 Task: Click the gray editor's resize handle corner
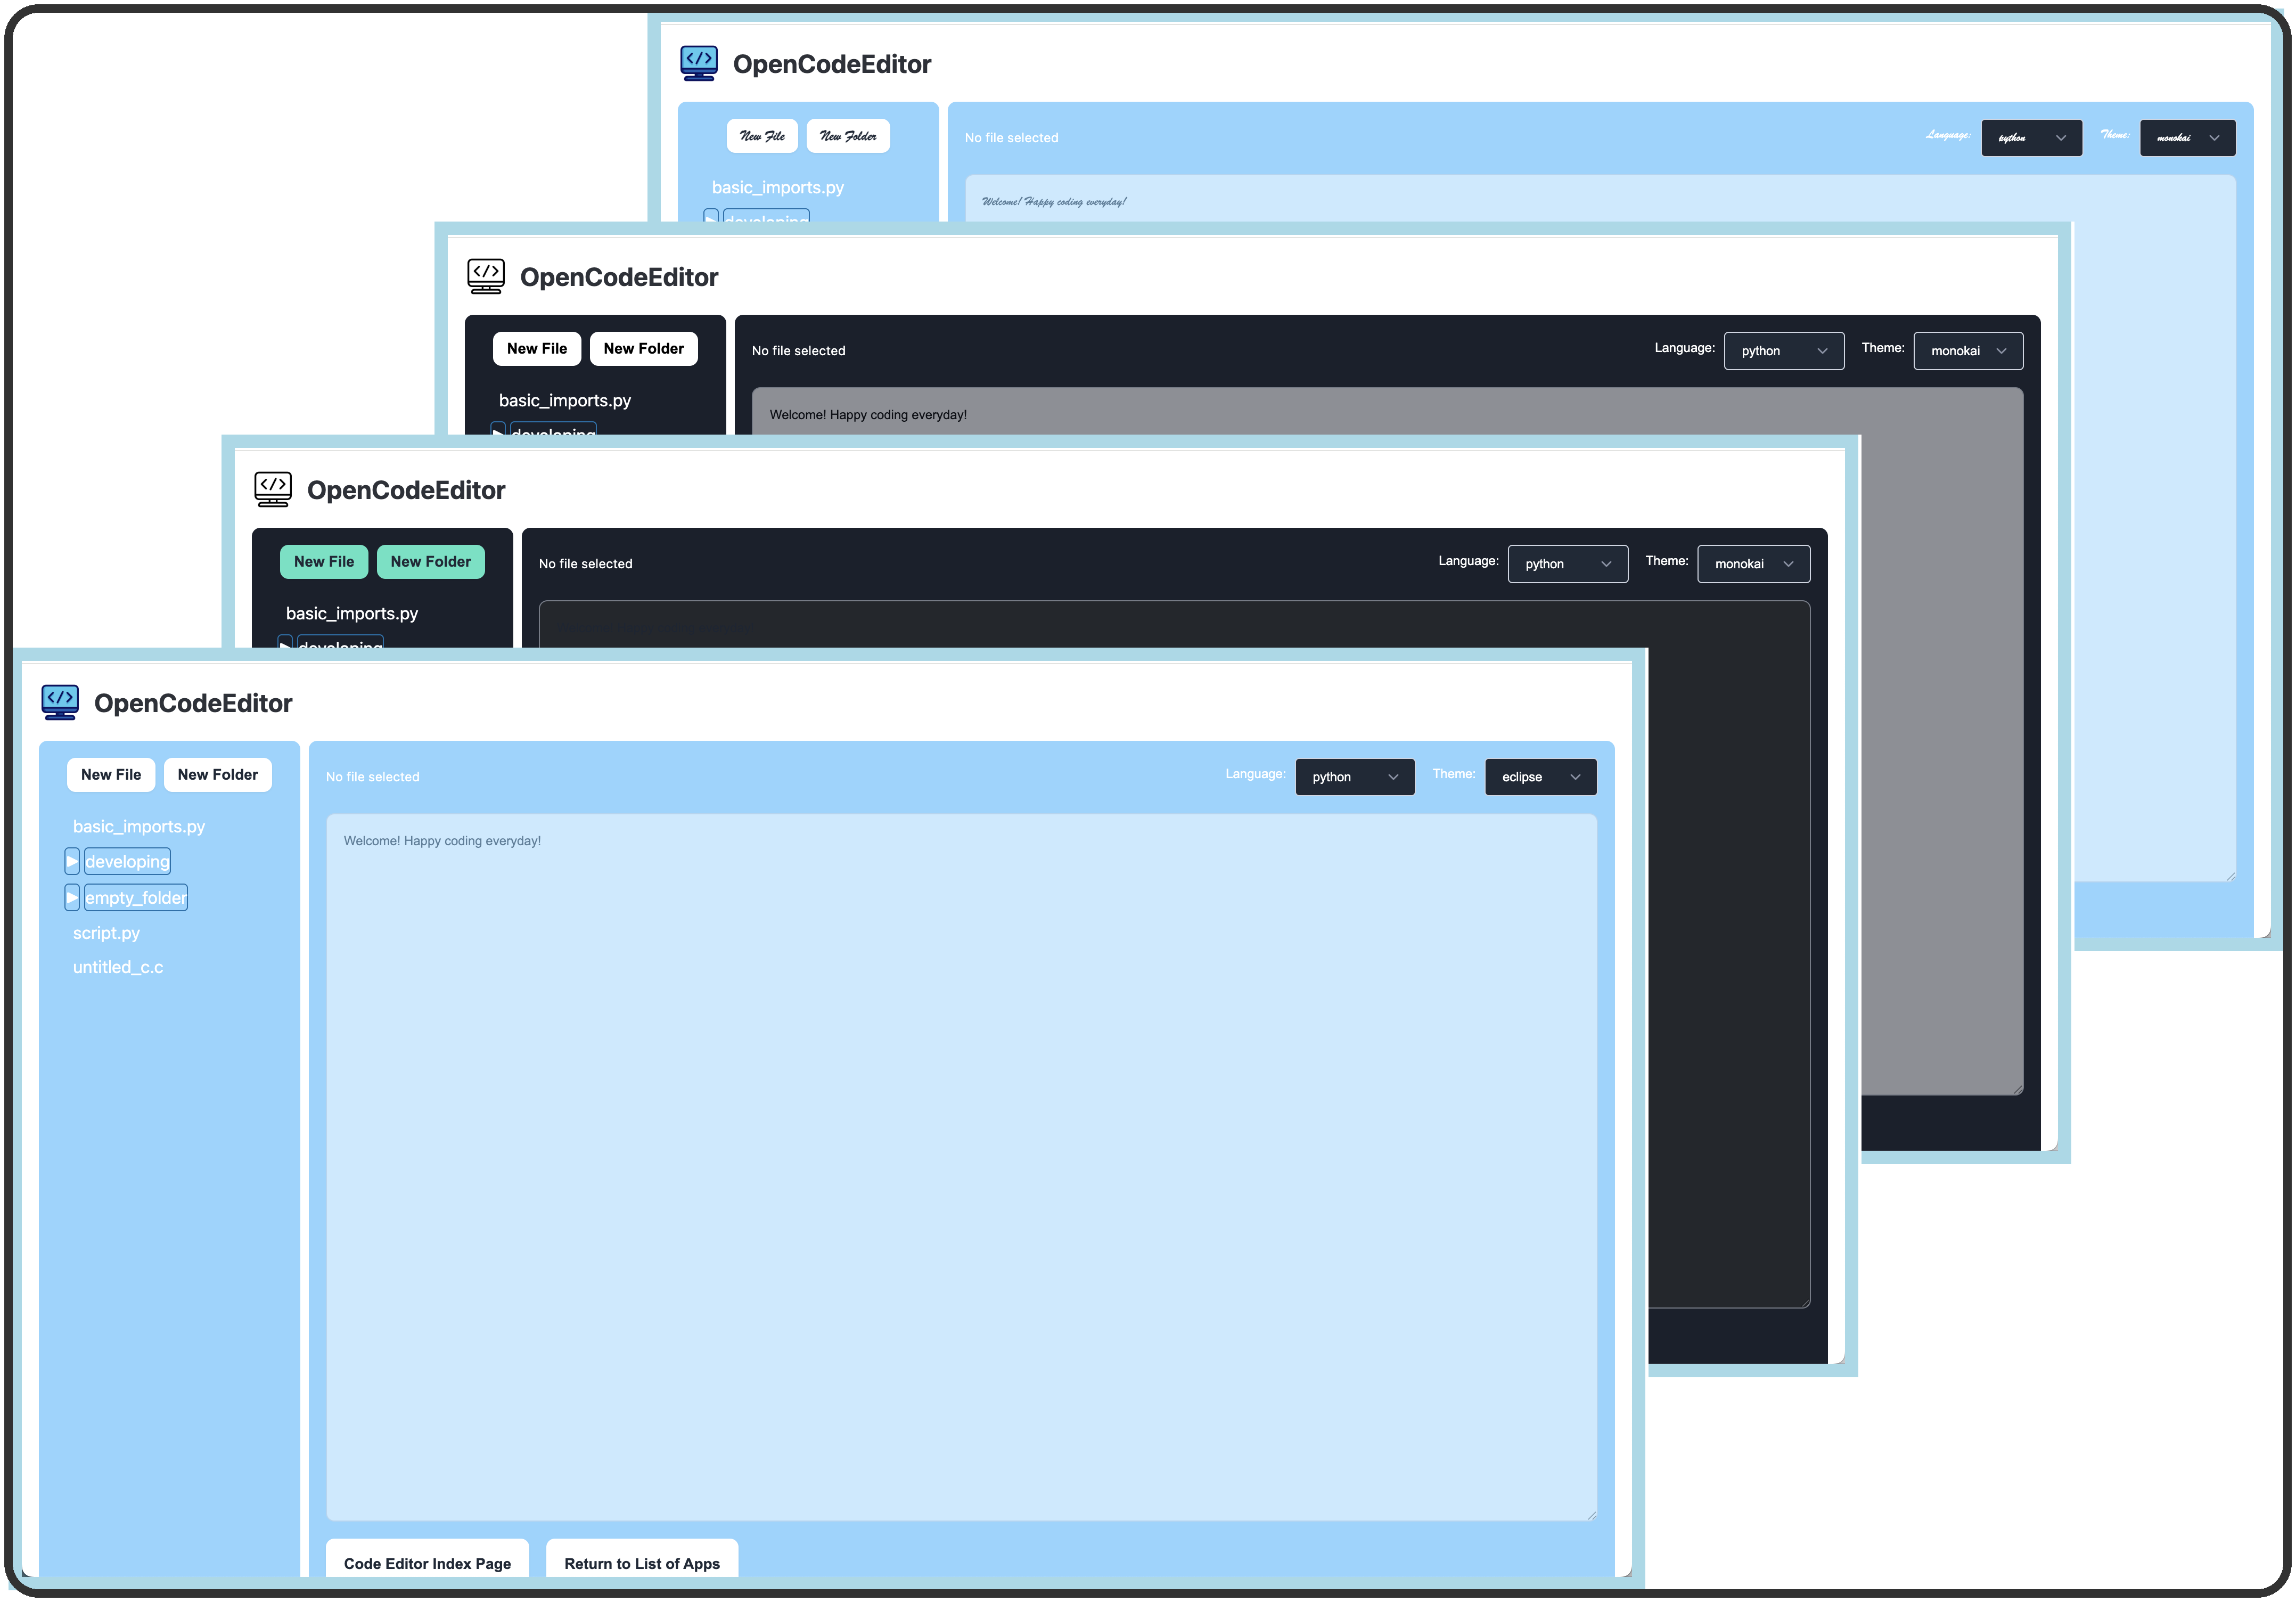tap(2018, 1089)
